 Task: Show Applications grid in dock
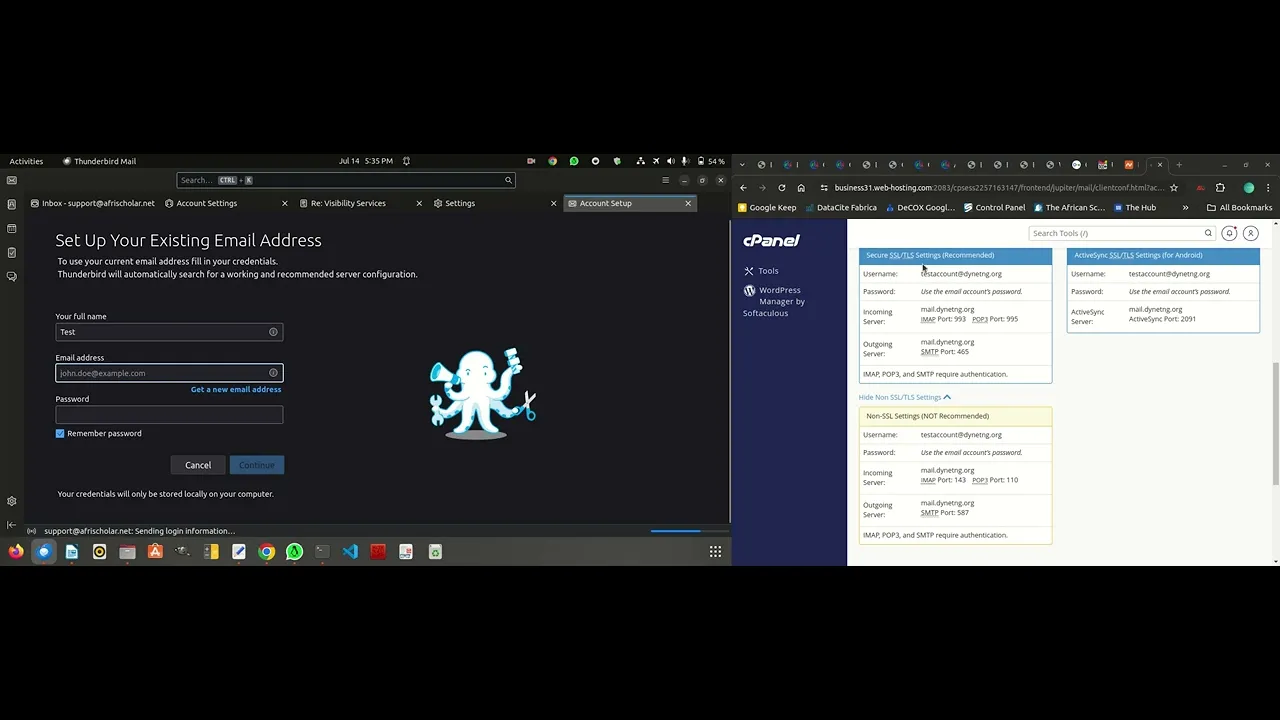715,551
